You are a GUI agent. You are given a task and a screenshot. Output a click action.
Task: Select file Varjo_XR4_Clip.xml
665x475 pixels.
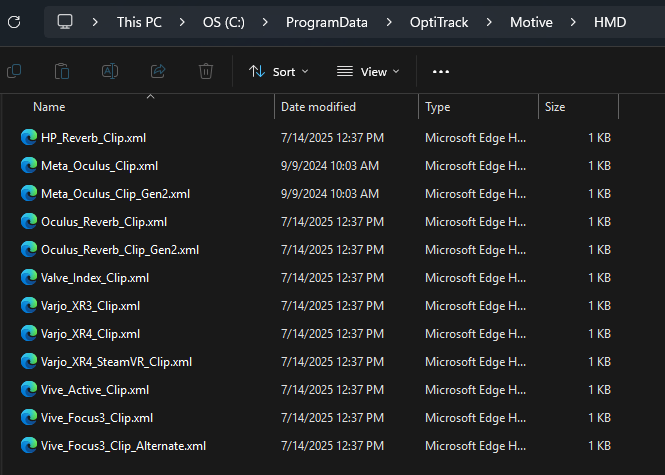point(90,334)
